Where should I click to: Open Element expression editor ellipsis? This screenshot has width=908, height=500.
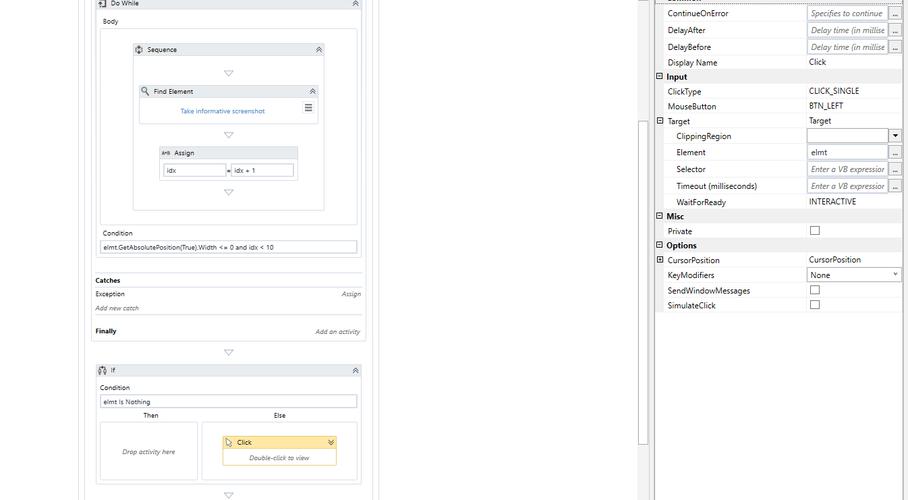click(x=895, y=152)
